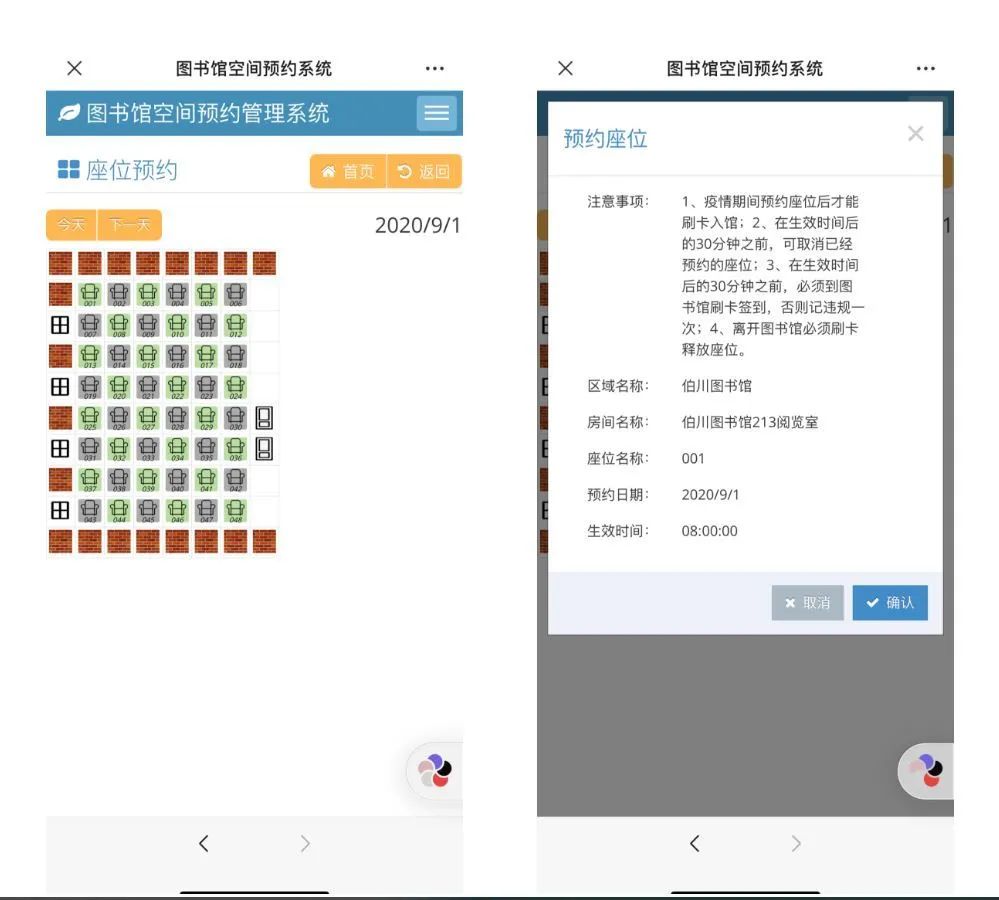The height and width of the screenshot is (900, 999).
Task: Open the floating assistant icon bottom right
Action: [x=433, y=770]
